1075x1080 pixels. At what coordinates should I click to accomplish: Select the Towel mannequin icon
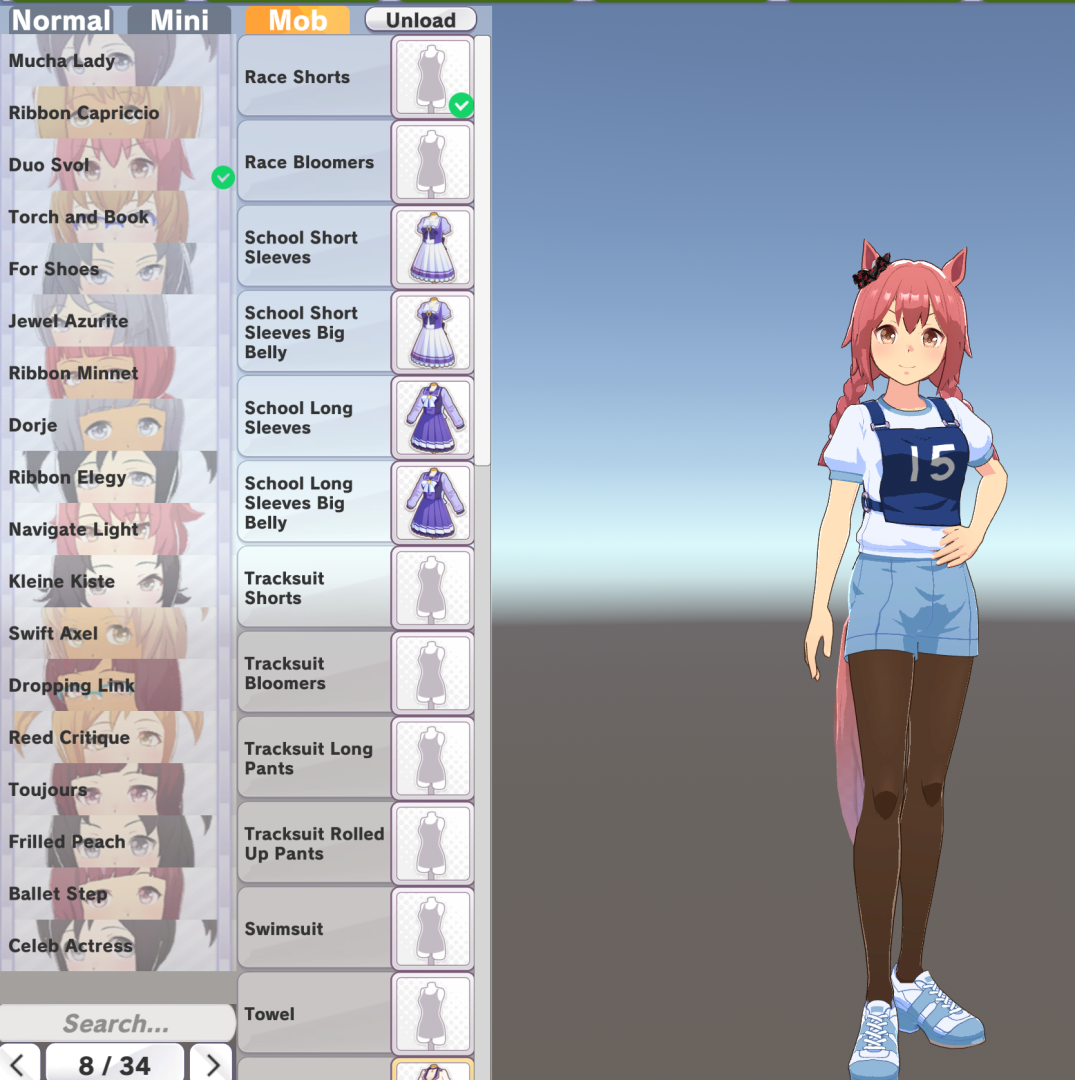[x=432, y=1015]
